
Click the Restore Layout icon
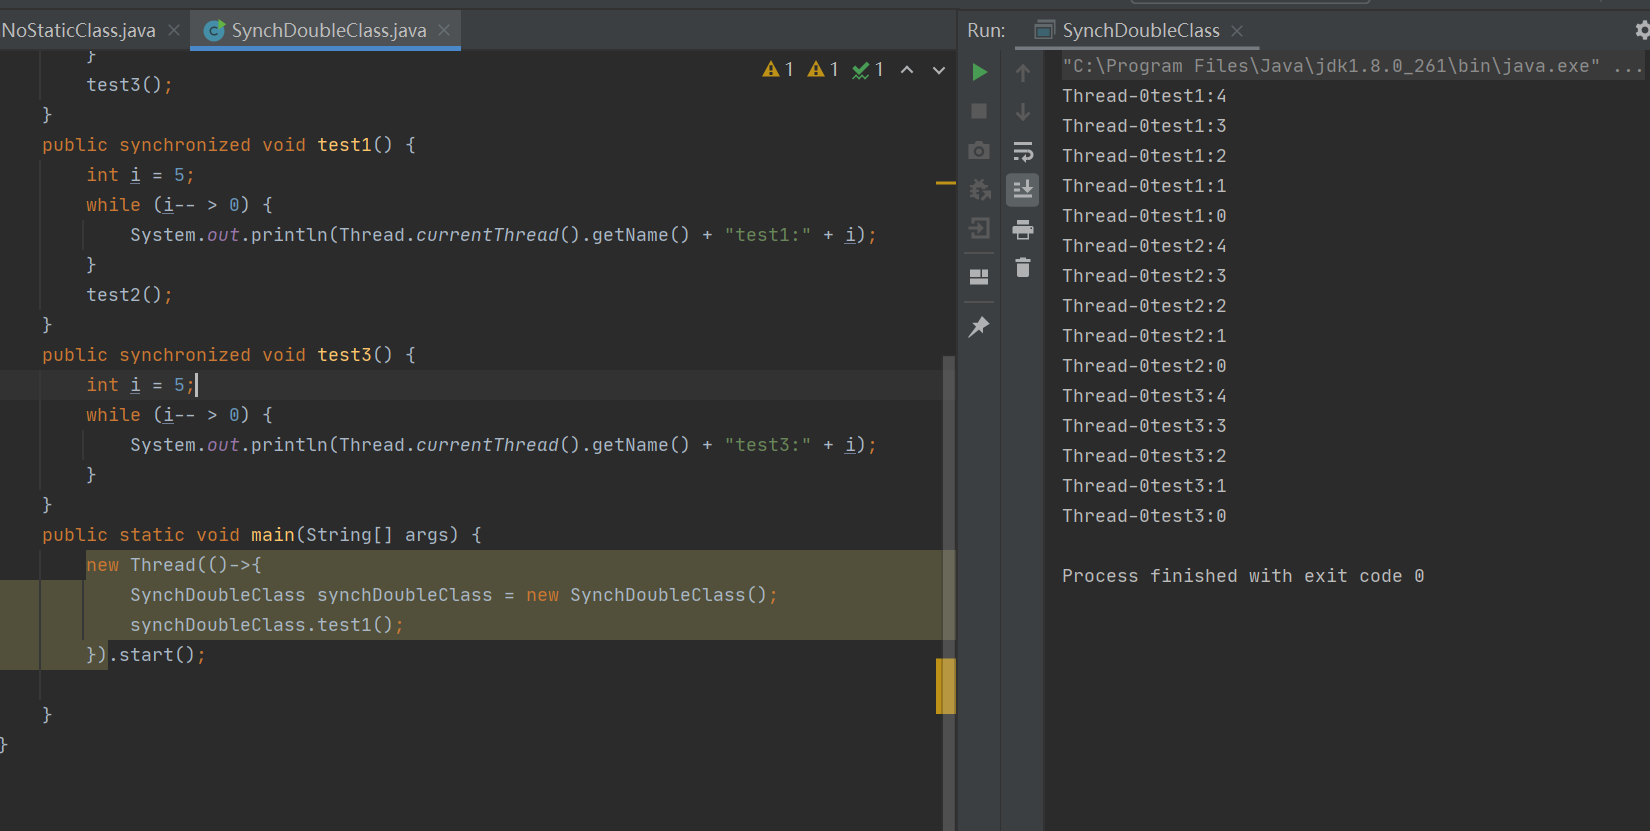point(979,277)
